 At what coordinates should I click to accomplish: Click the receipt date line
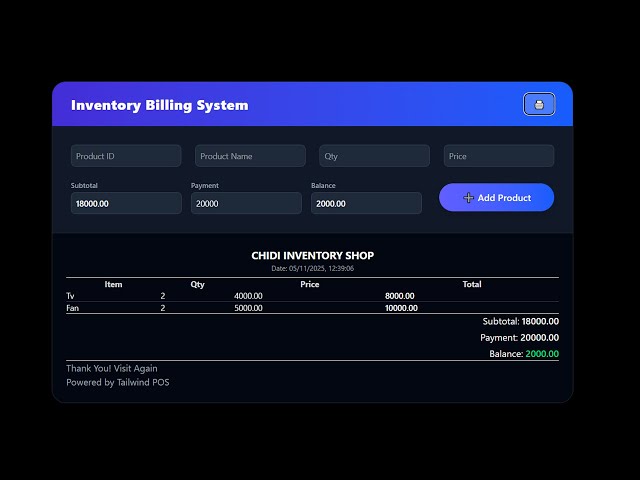click(x=312, y=268)
